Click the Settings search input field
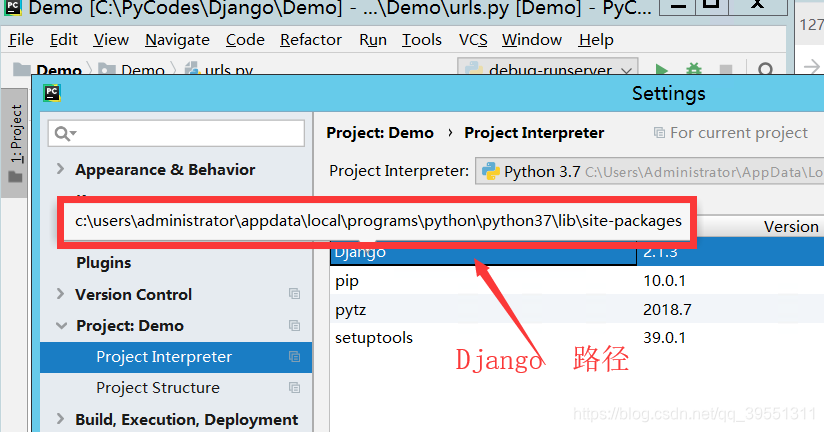 pos(176,133)
